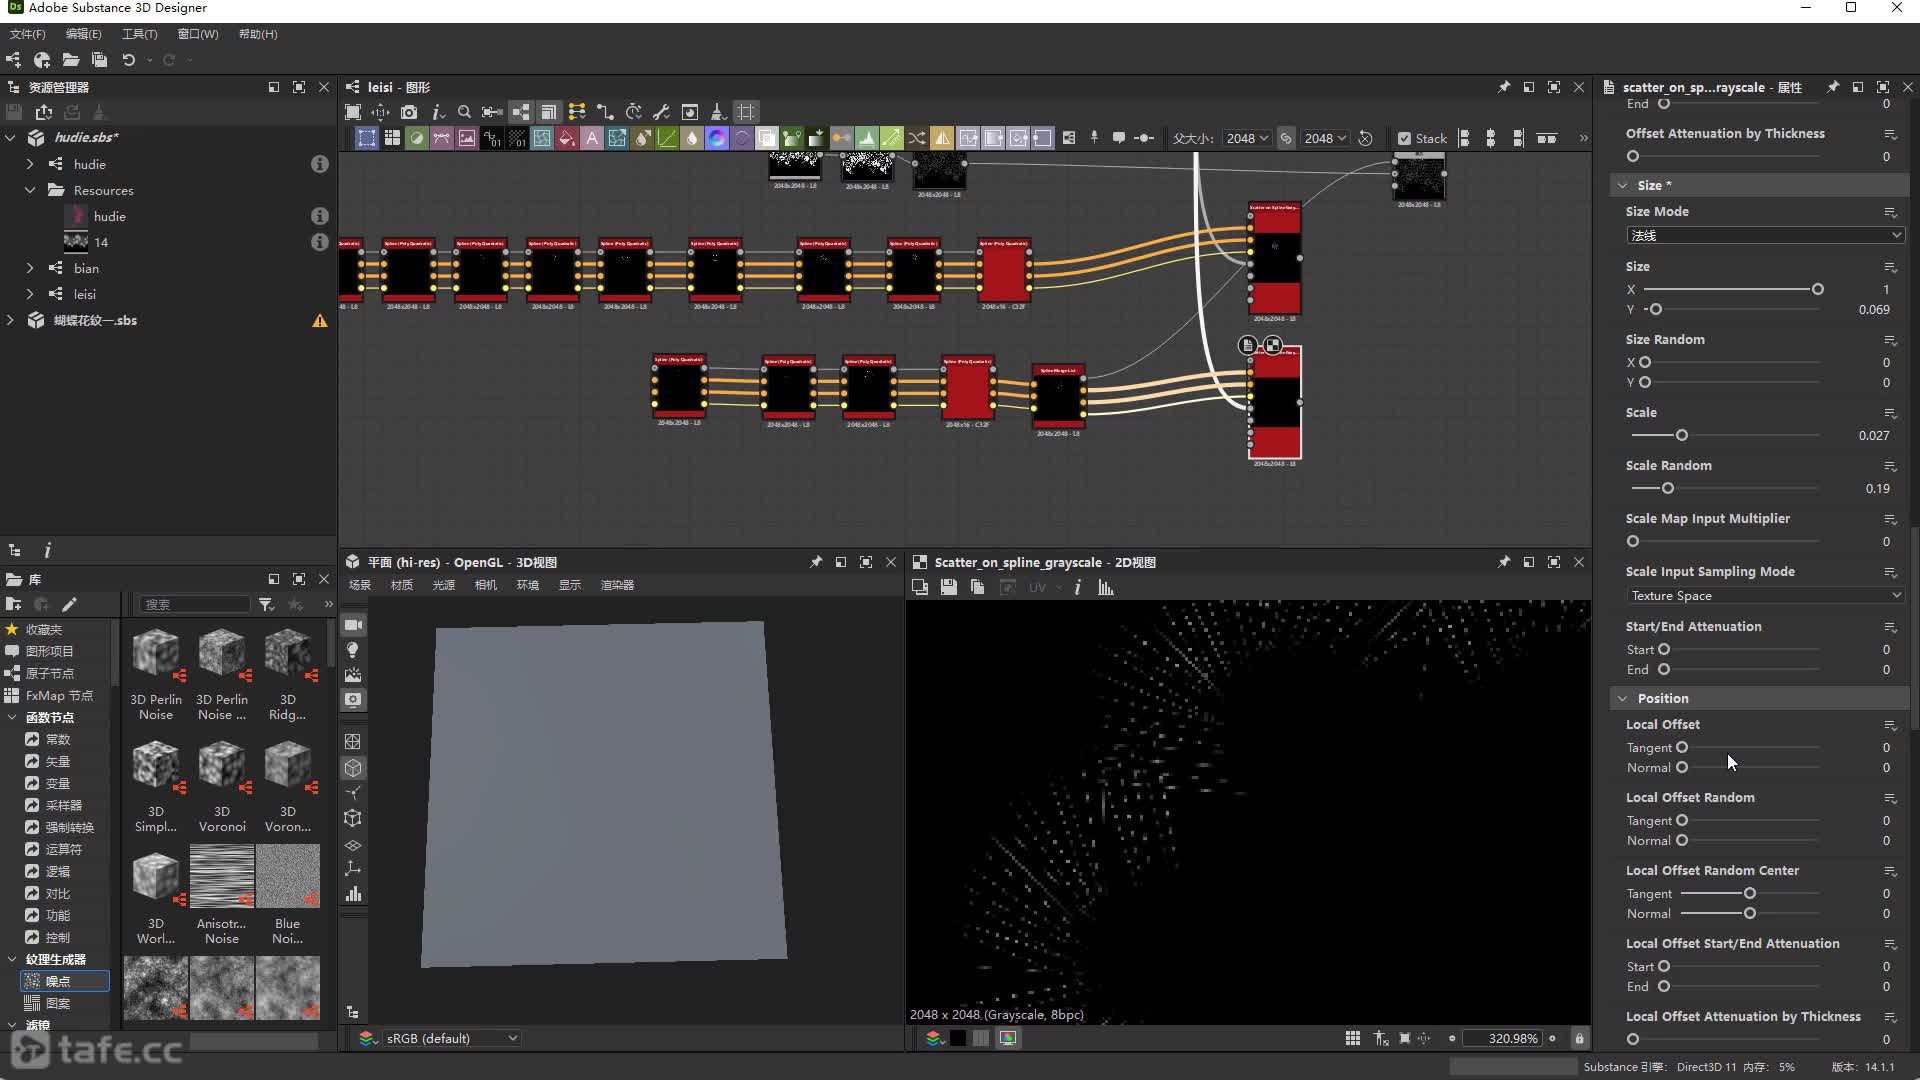Click the lock icon beside 2D view zoom

click(1580, 1038)
